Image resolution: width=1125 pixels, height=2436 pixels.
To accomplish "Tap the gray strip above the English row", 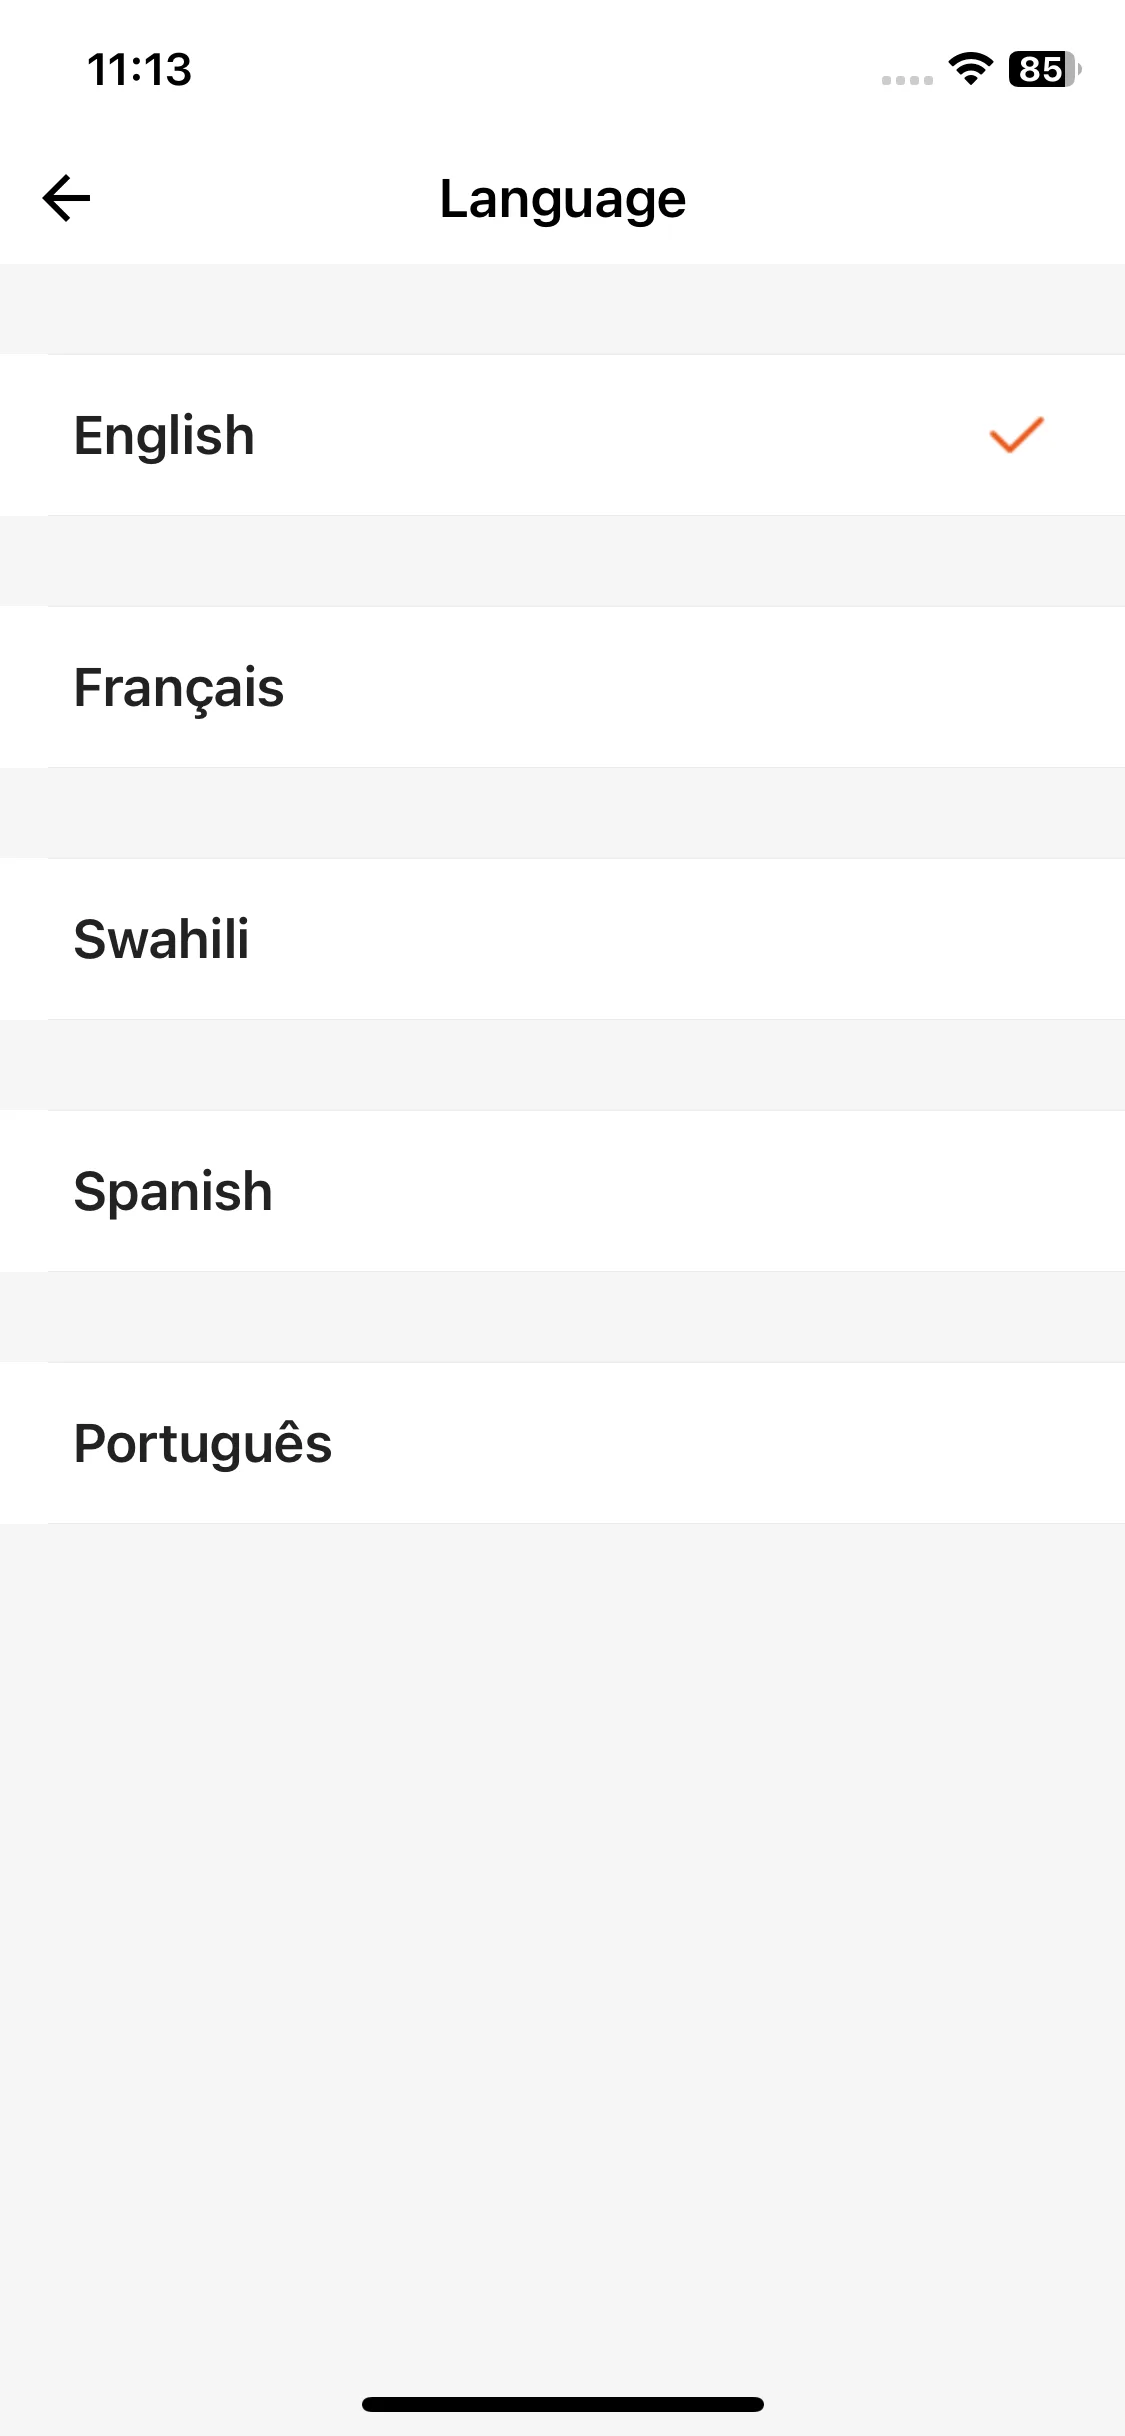I will coord(562,309).
